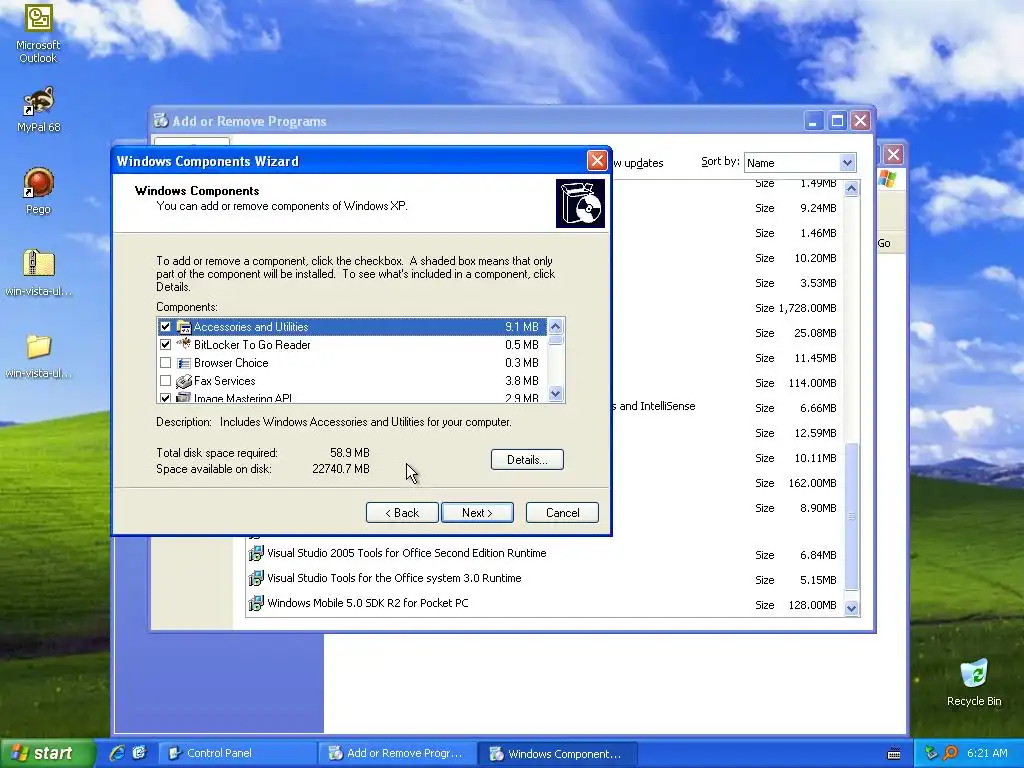This screenshot has height=768, width=1024.
Task: Switch to Add or Remove Programs taskbar button
Action: pyautogui.click(x=399, y=753)
